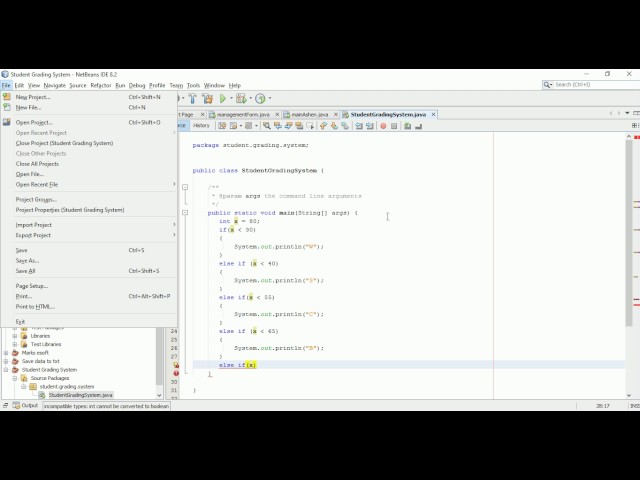Open the Refactor menu

[x=101, y=85]
